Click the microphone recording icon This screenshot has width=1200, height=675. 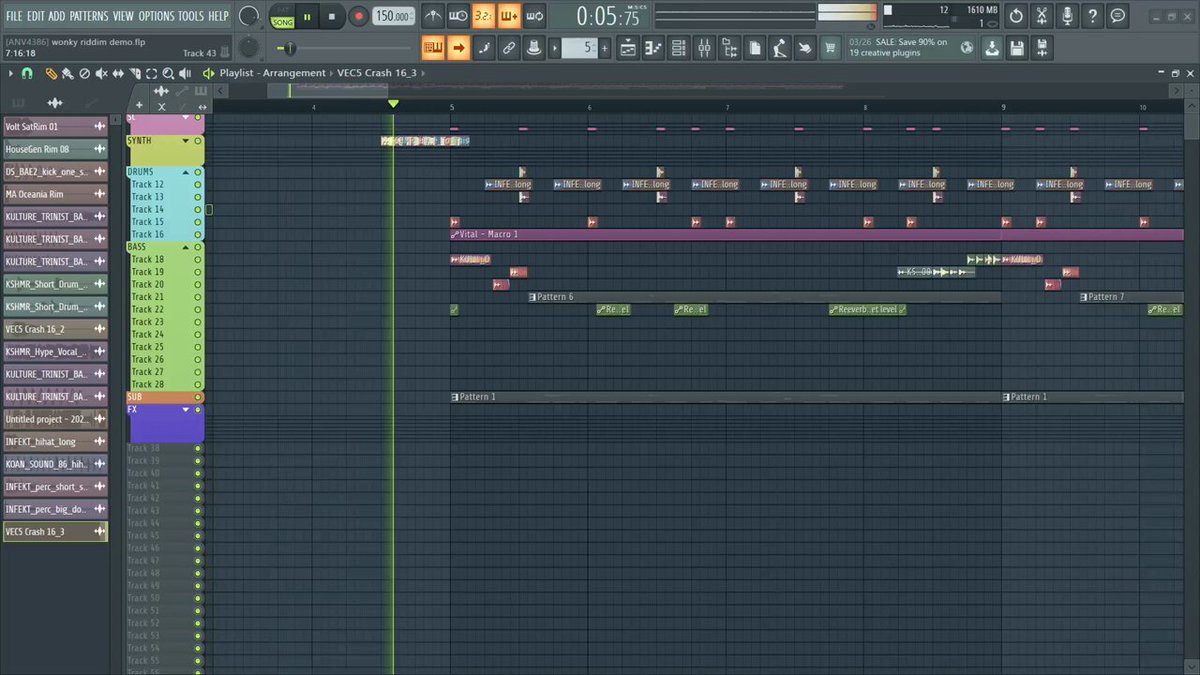pyautogui.click(x=1068, y=16)
